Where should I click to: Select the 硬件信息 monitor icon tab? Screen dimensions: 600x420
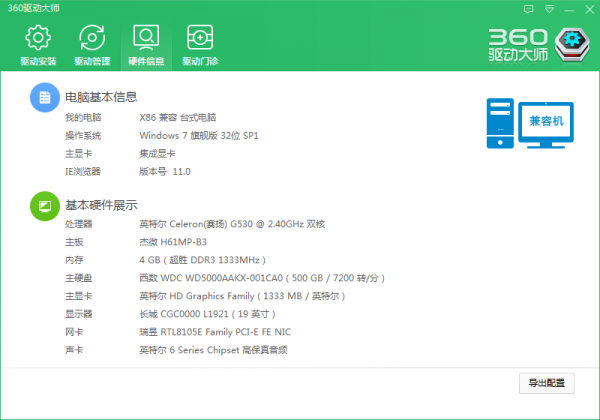click(146, 45)
